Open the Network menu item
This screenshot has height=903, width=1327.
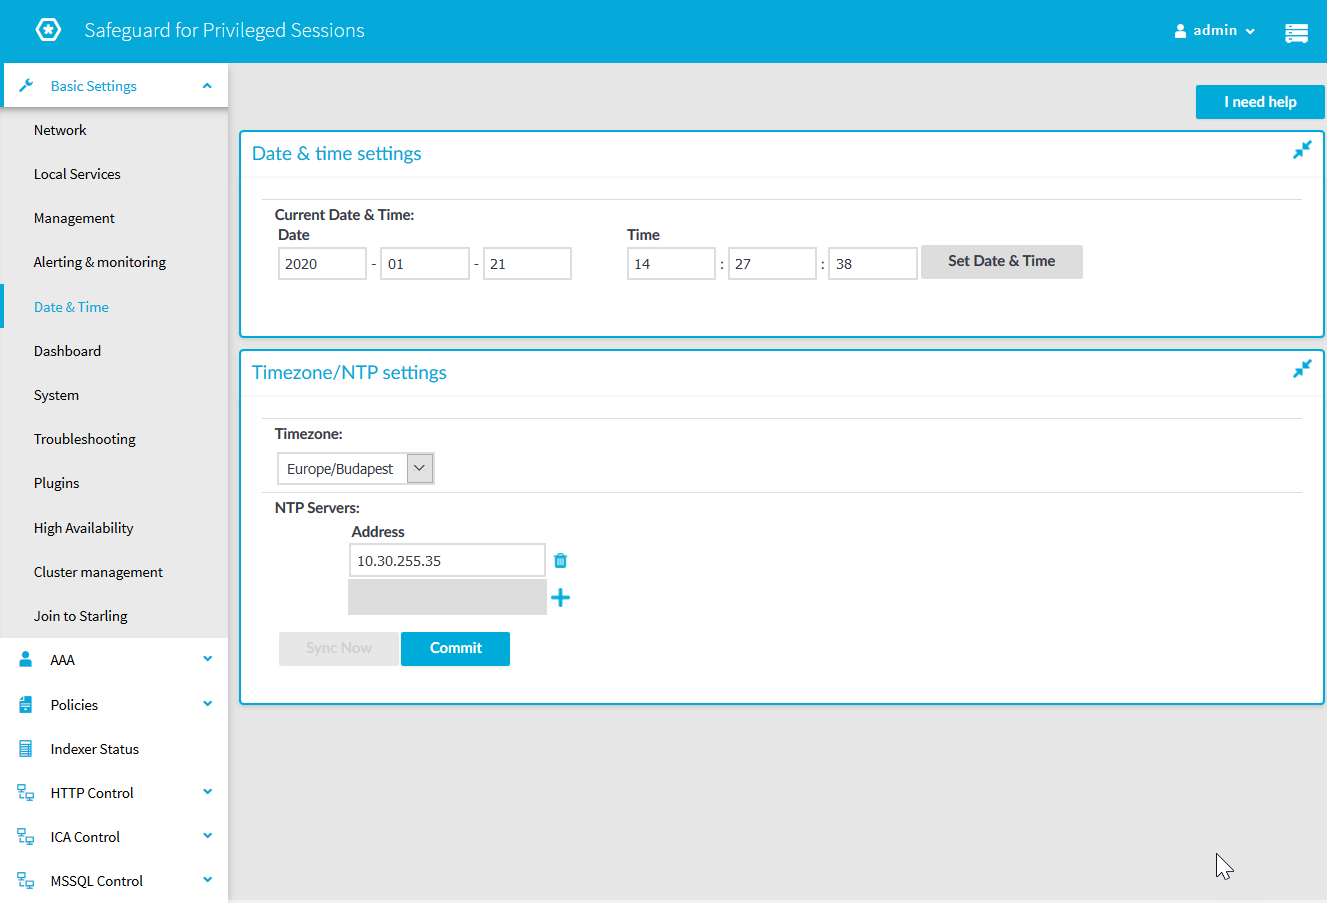tap(60, 130)
